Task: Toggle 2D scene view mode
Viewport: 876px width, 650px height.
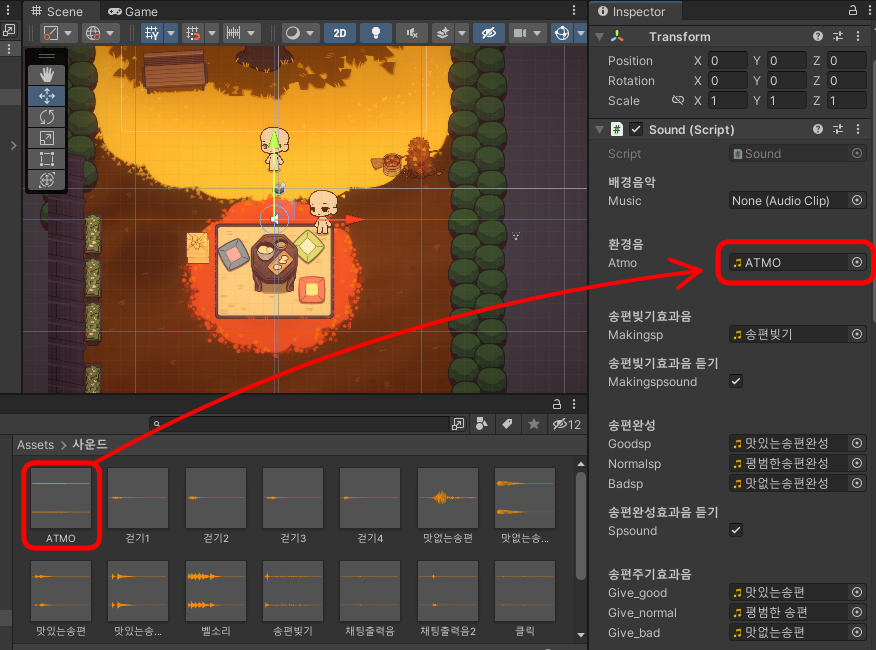Action: pos(340,33)
